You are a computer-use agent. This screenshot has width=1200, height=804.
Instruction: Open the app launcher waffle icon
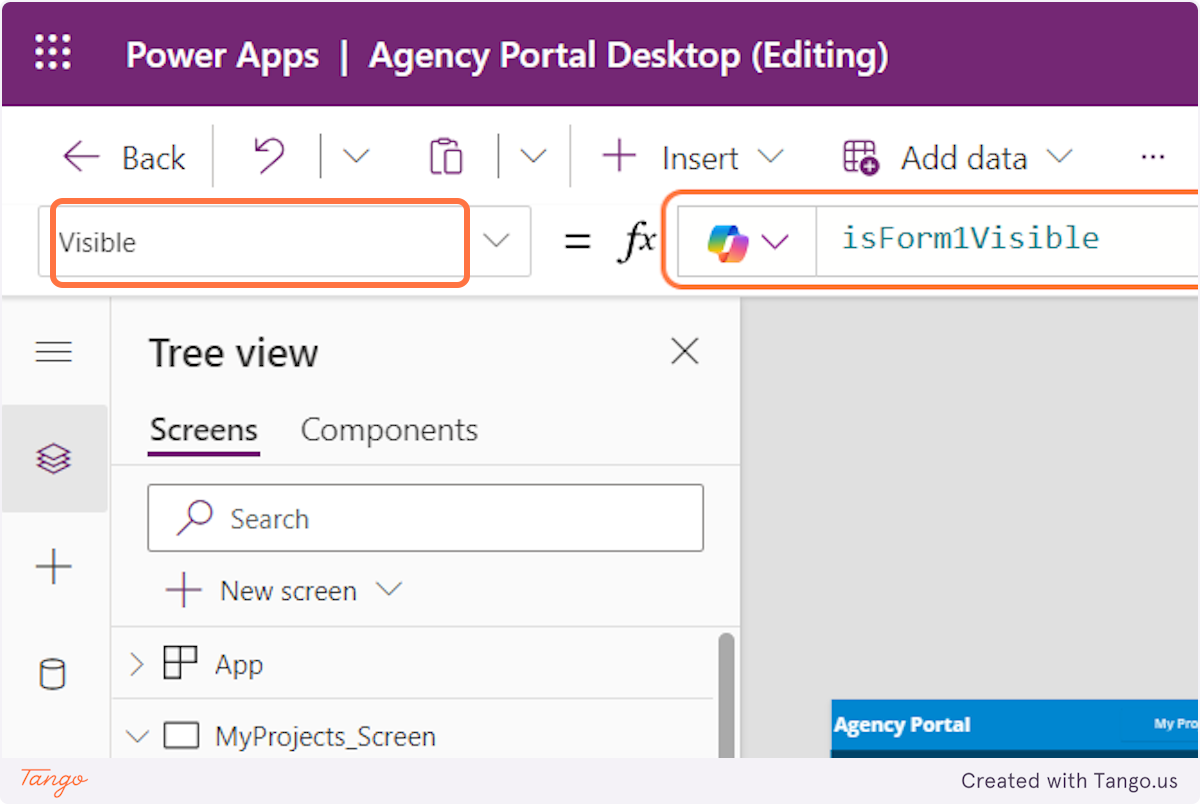click(x=53, y=52)
